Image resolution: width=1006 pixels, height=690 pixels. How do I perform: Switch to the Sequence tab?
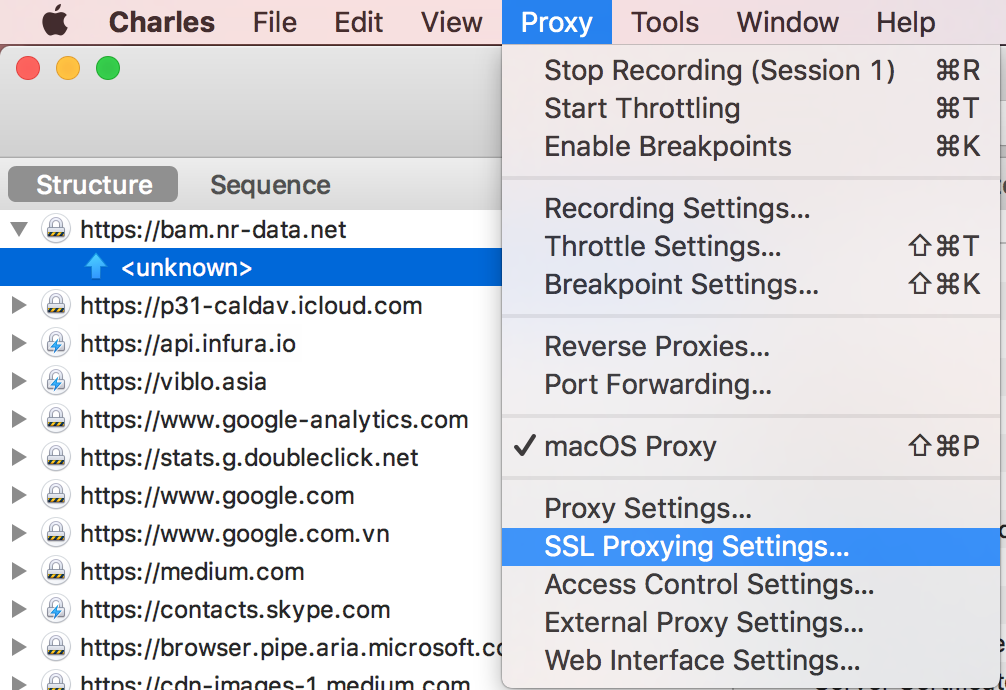270,185
